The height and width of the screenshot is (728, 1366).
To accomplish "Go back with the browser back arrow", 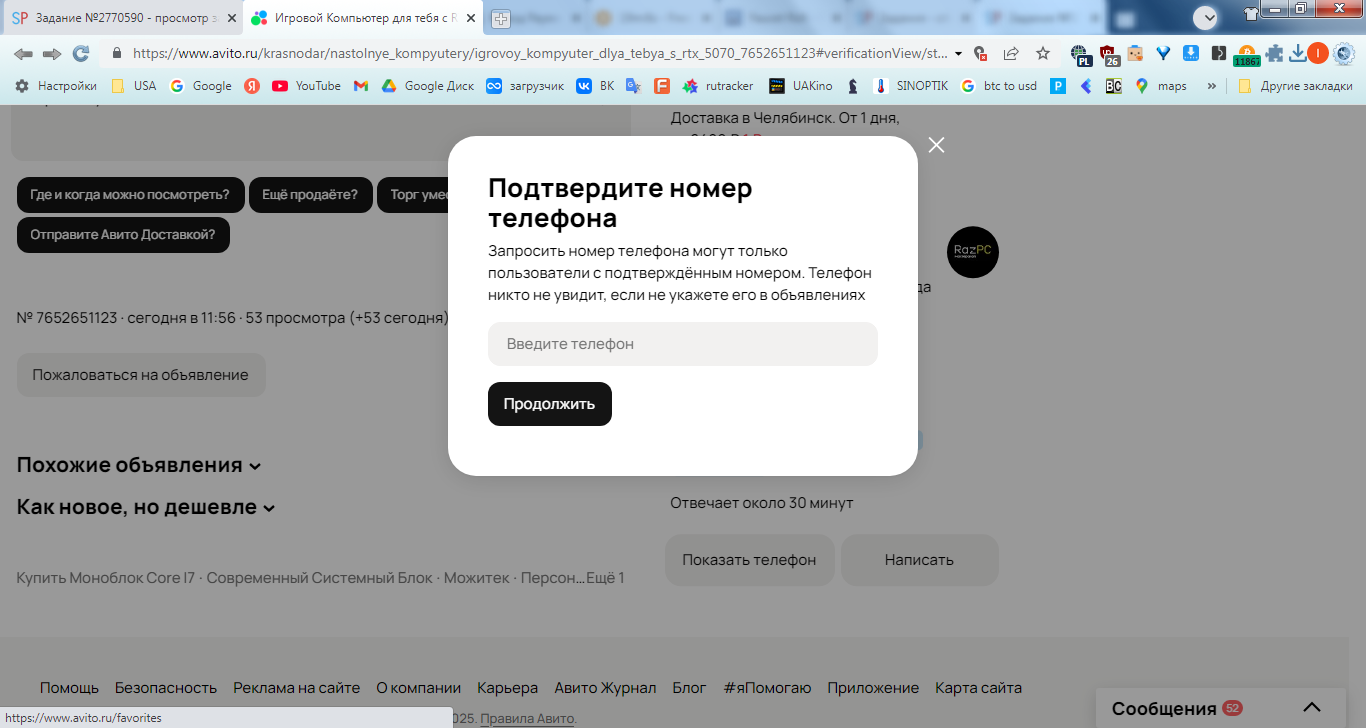I will pyautogui.click(x=23, y=54).
